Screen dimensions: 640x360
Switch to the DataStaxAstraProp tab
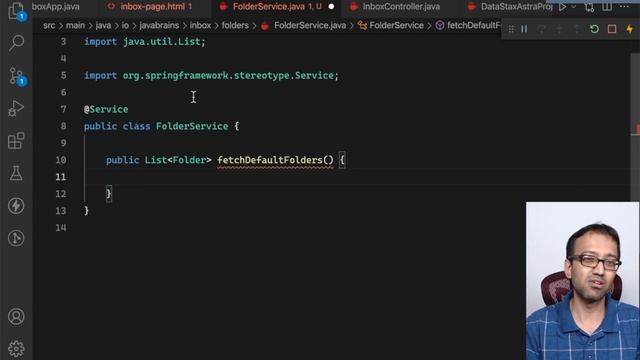pos(510,7)
